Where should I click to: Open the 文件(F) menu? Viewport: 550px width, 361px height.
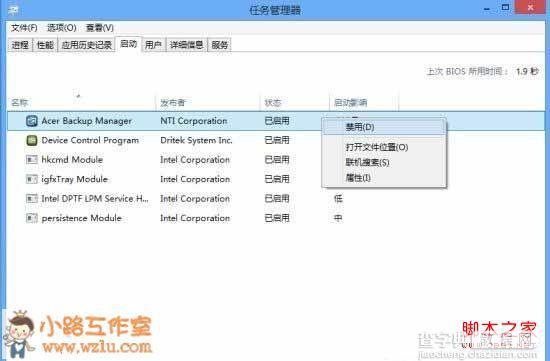tap(24, 28)
